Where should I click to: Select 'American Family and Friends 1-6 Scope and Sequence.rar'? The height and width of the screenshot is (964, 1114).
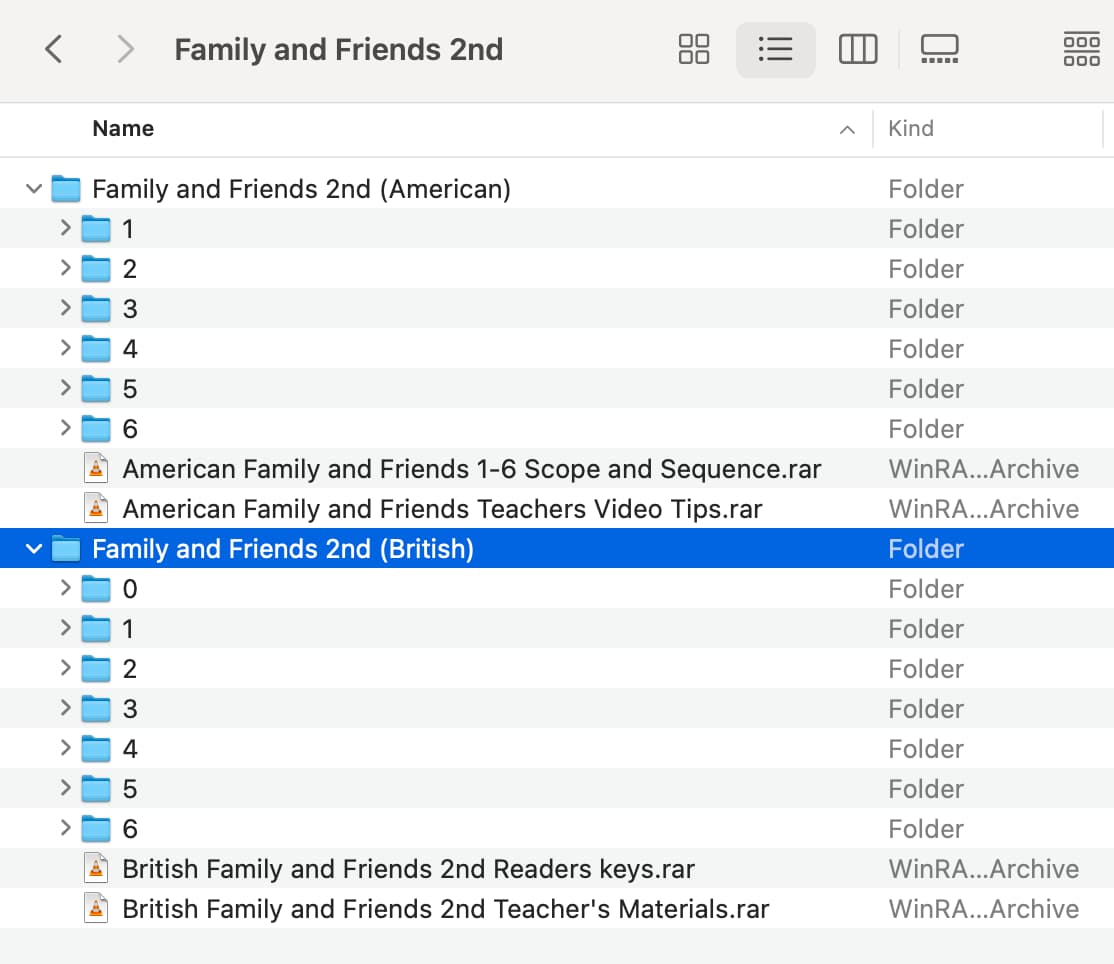pyautogui.click(x=472, y=469)
